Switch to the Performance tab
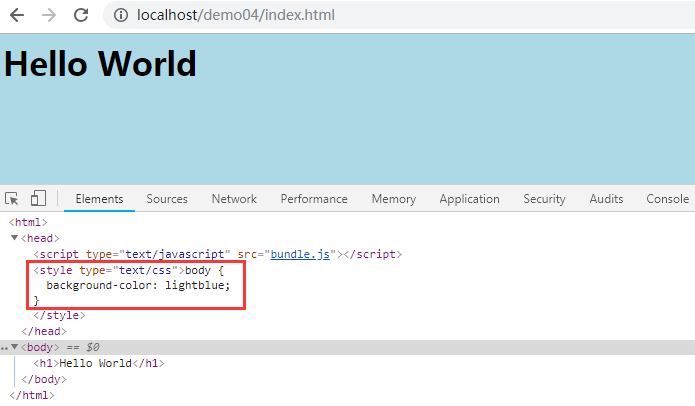Viewport: 695px width, 406px height. tap(314, 199)
